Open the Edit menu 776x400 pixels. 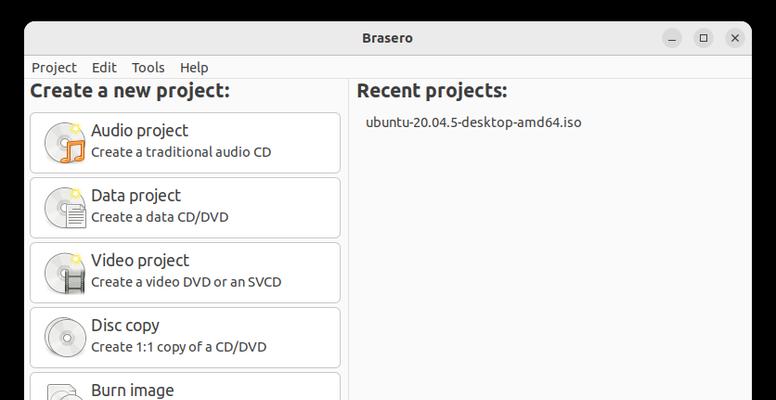(104, 67)
